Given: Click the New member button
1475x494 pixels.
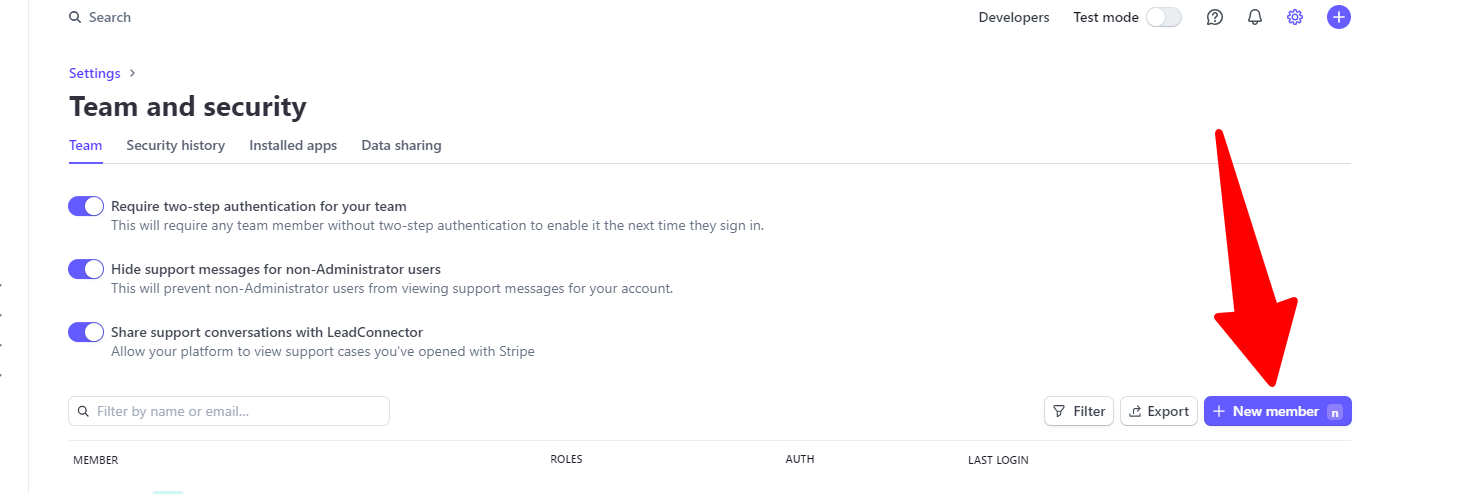Looking at the screenshot, I should pos(1278,411).
